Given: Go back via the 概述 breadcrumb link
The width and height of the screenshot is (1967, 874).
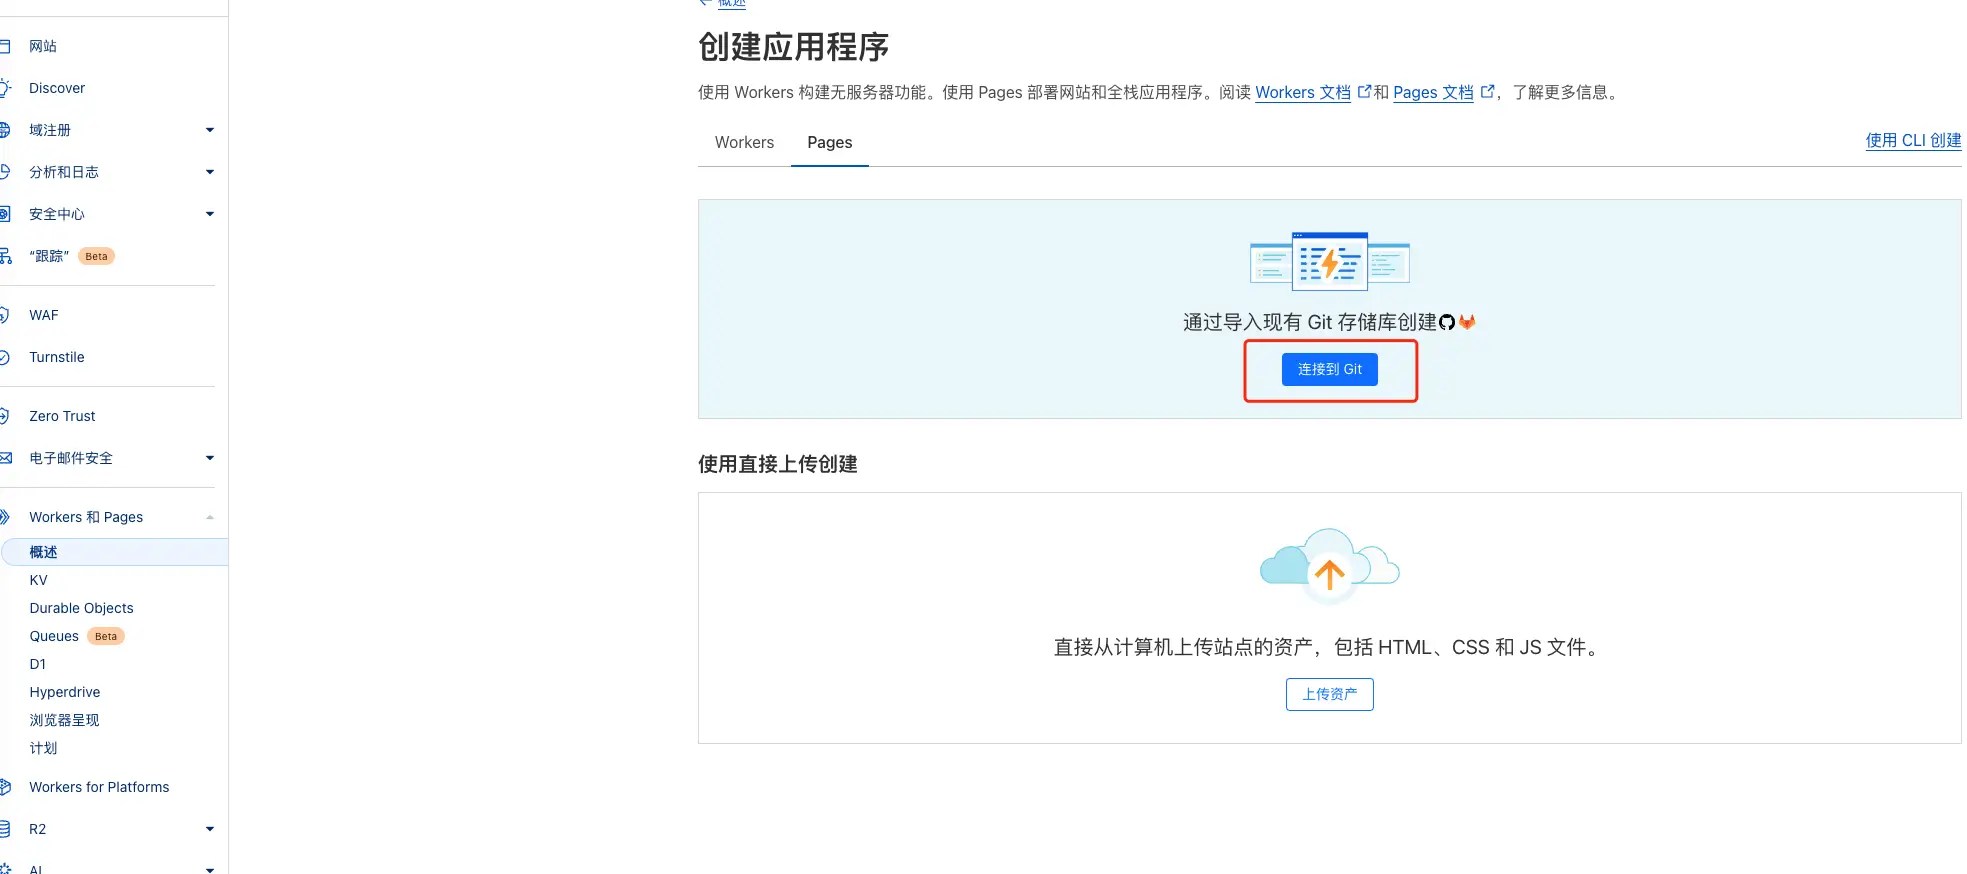Looking at the screenshot, I should 731,3.
